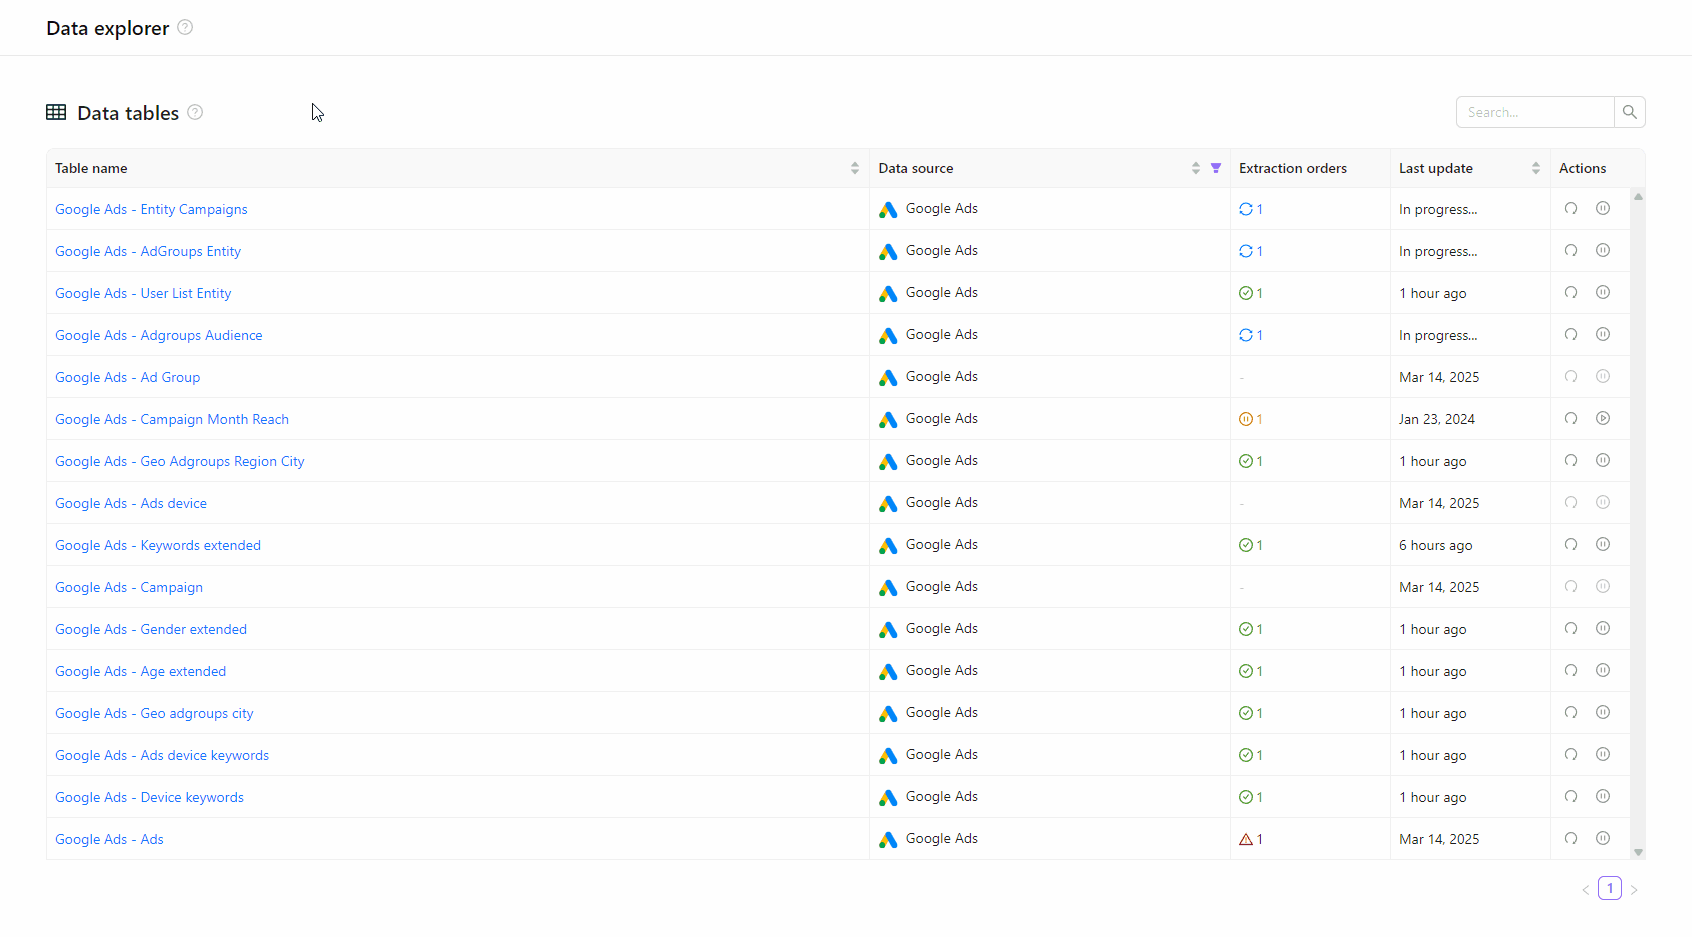Go to page 1 of pagination
Viewport: 1692px width, 937px height.
[x=1609, y=888]
